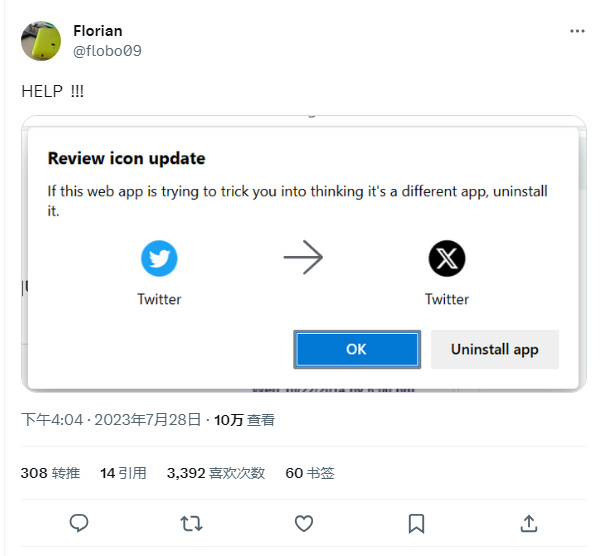Click the Uninstall app button
The height and width of the screenshot is (556, 603).
pos(495,349)
